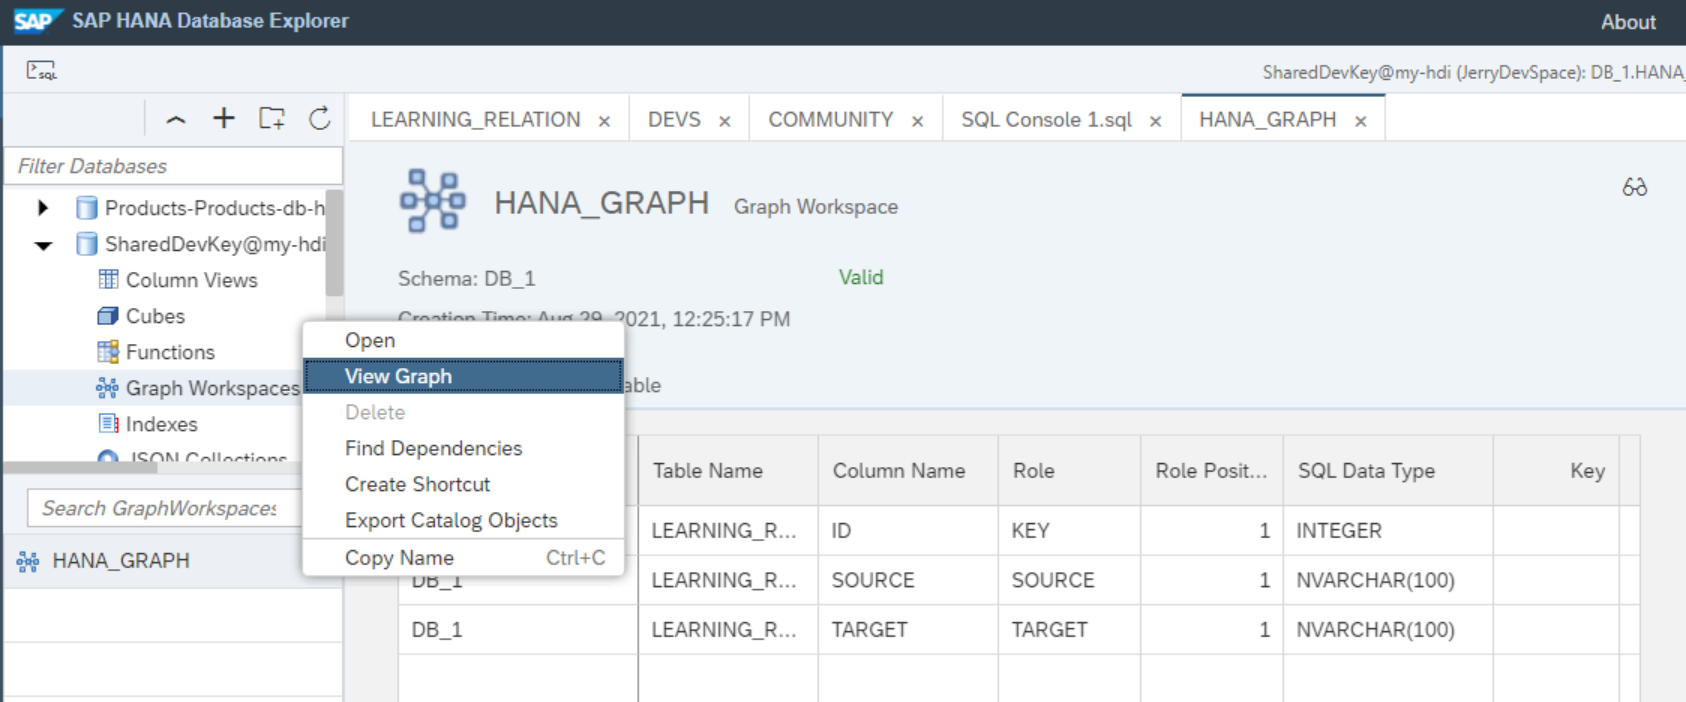Close the SQL Console 1.sql tab

(1155, 121)
